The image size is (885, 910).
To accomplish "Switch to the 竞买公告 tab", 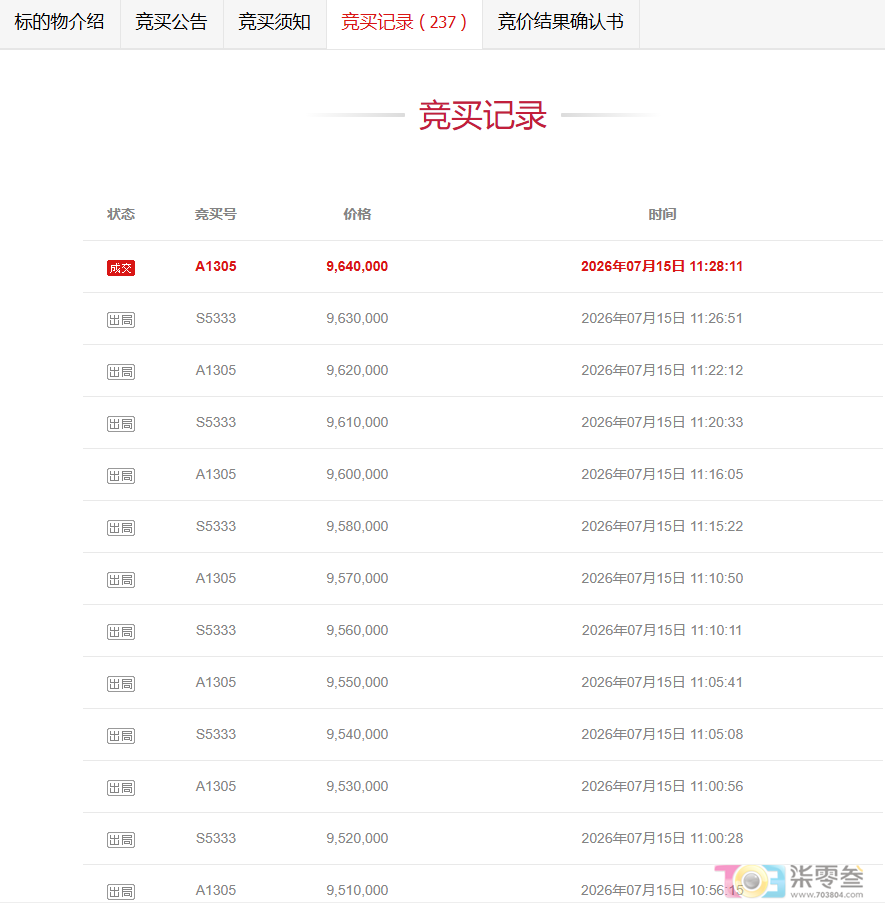I will [x=172, y=23].
